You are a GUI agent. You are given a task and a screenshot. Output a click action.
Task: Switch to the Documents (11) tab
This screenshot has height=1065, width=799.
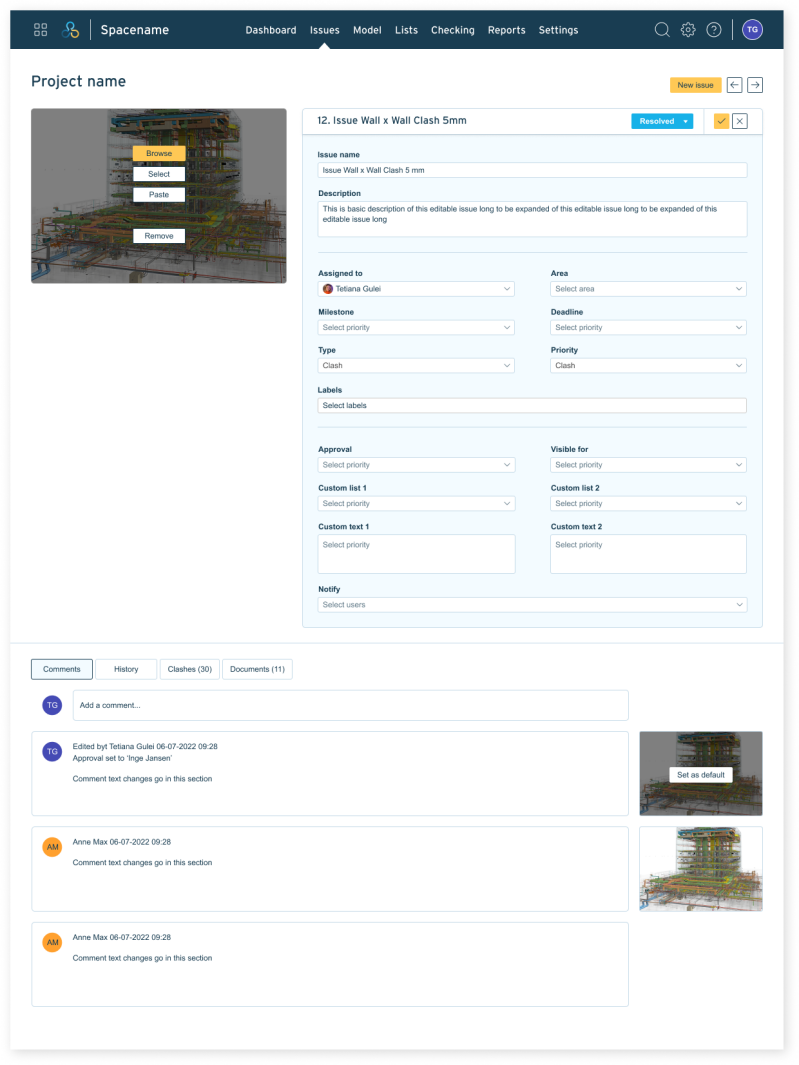point(258,669)
